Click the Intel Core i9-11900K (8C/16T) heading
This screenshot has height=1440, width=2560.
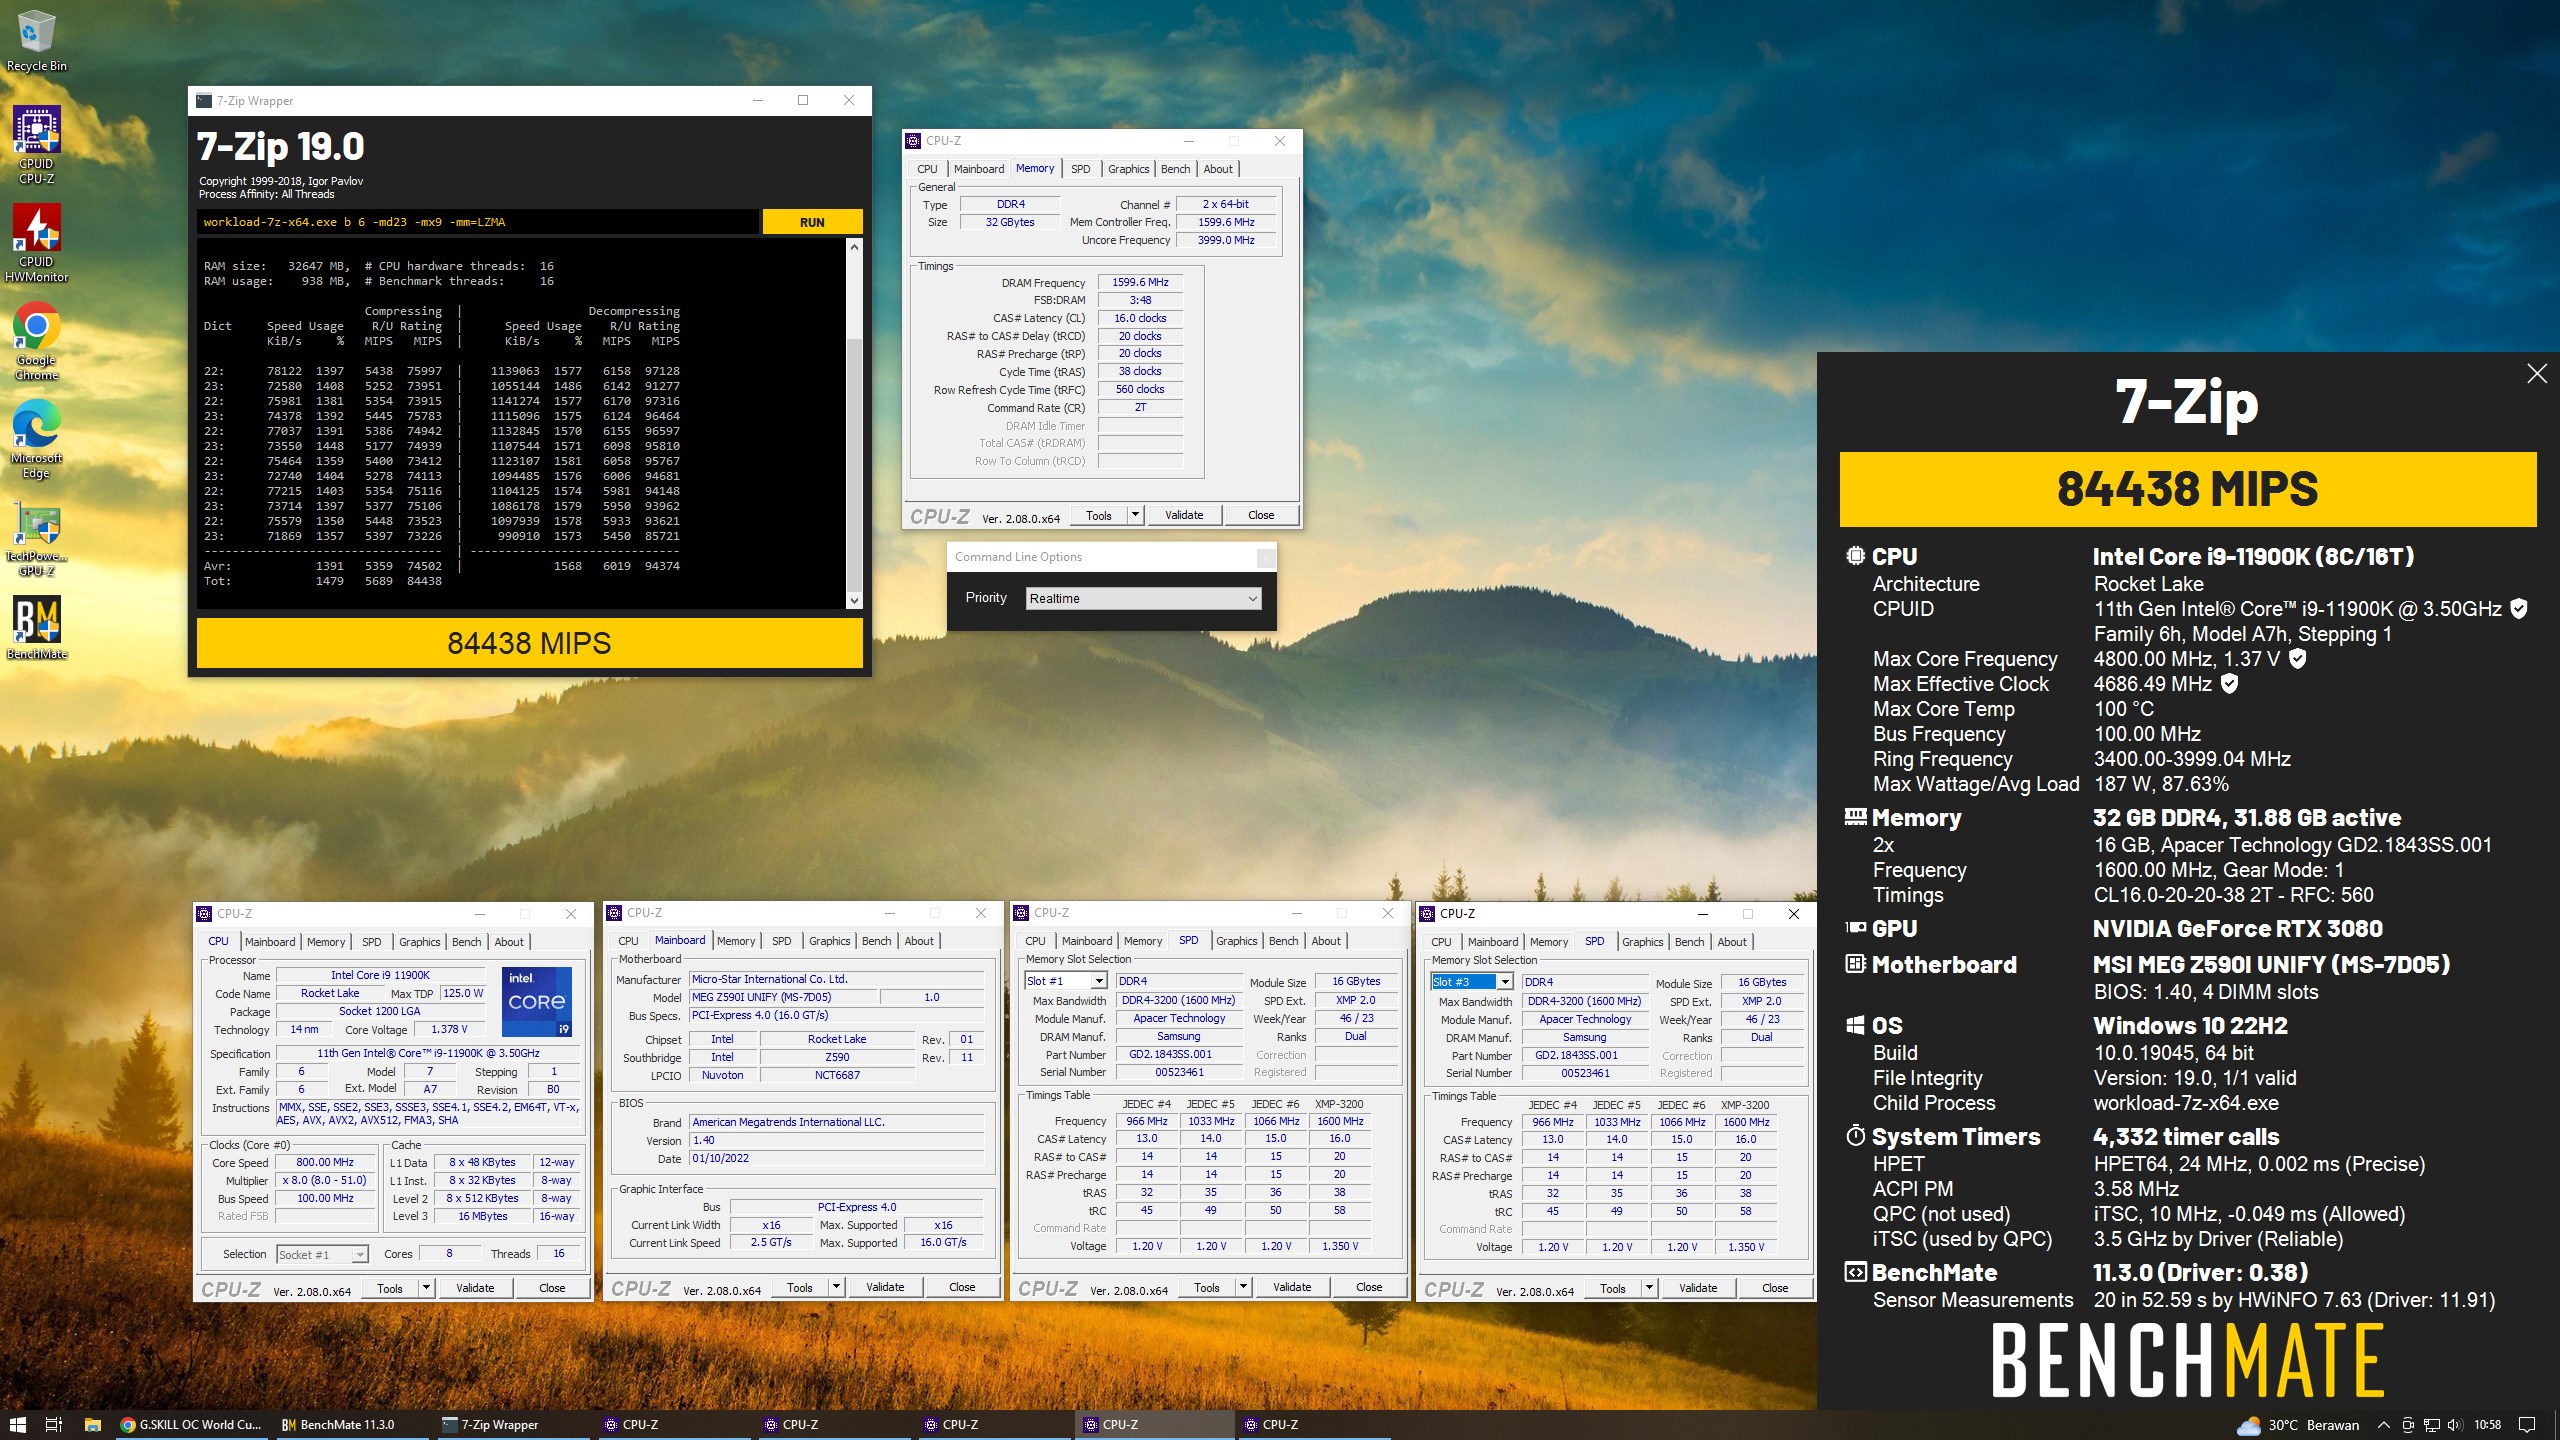(2253, 557)
